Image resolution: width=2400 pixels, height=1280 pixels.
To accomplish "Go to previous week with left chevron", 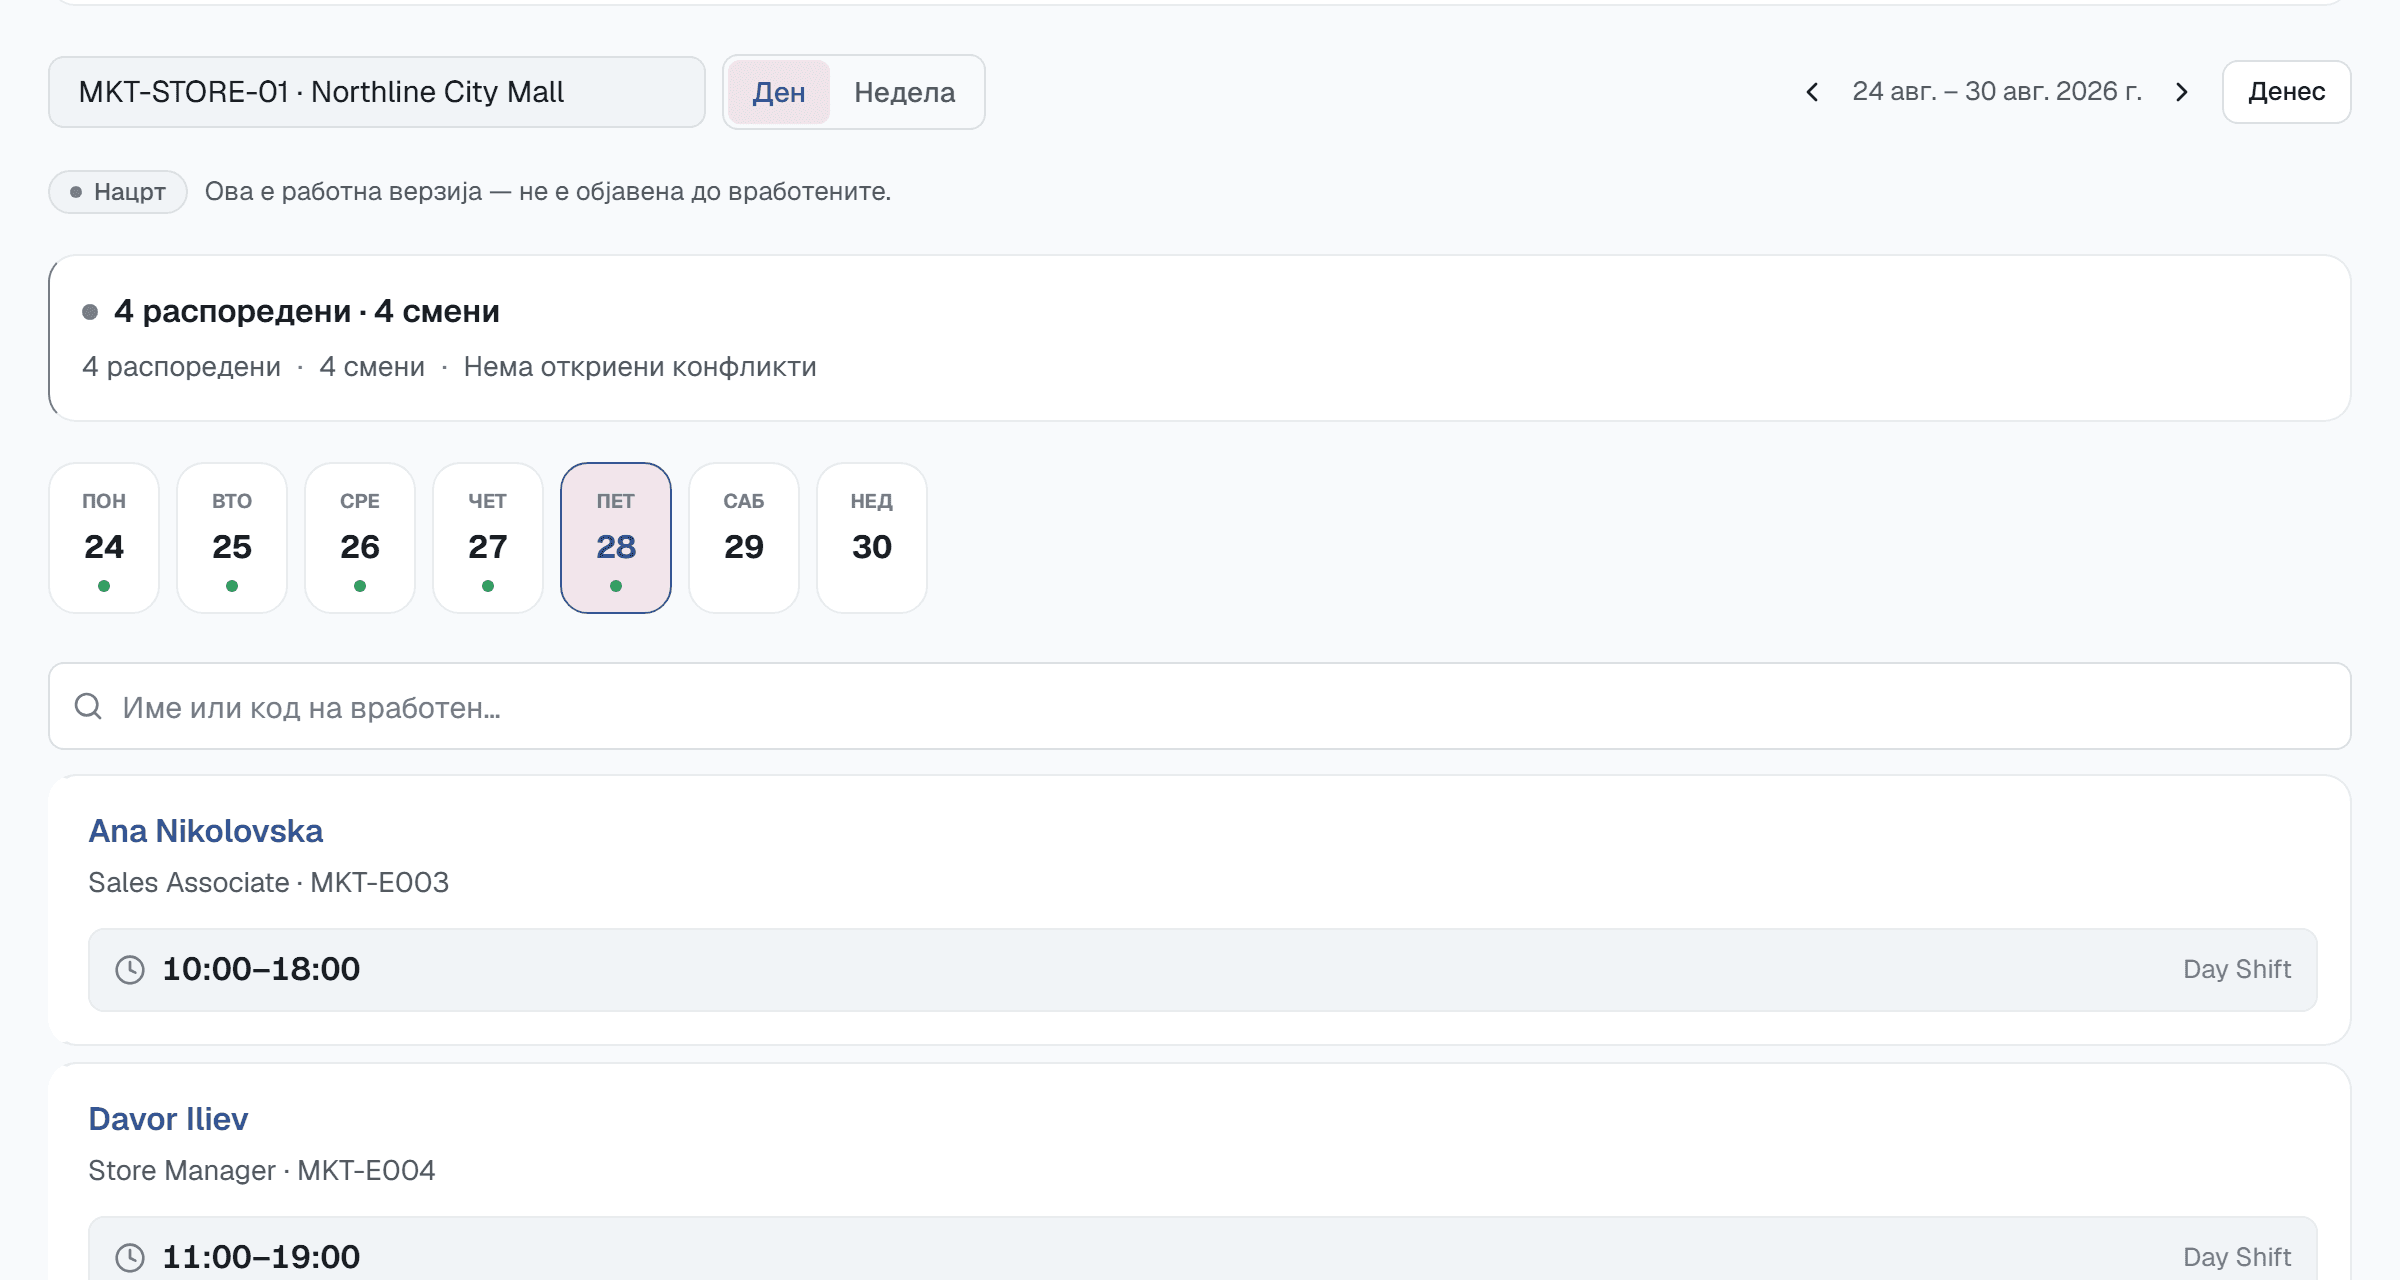I will (x=1812, y=92).
